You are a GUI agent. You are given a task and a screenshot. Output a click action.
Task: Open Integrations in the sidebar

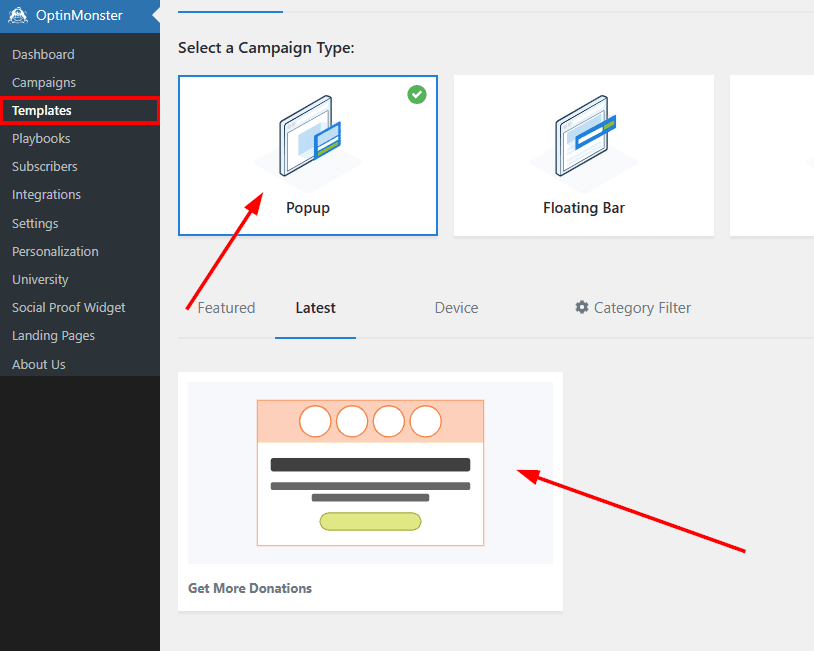[x=46, y=195]
